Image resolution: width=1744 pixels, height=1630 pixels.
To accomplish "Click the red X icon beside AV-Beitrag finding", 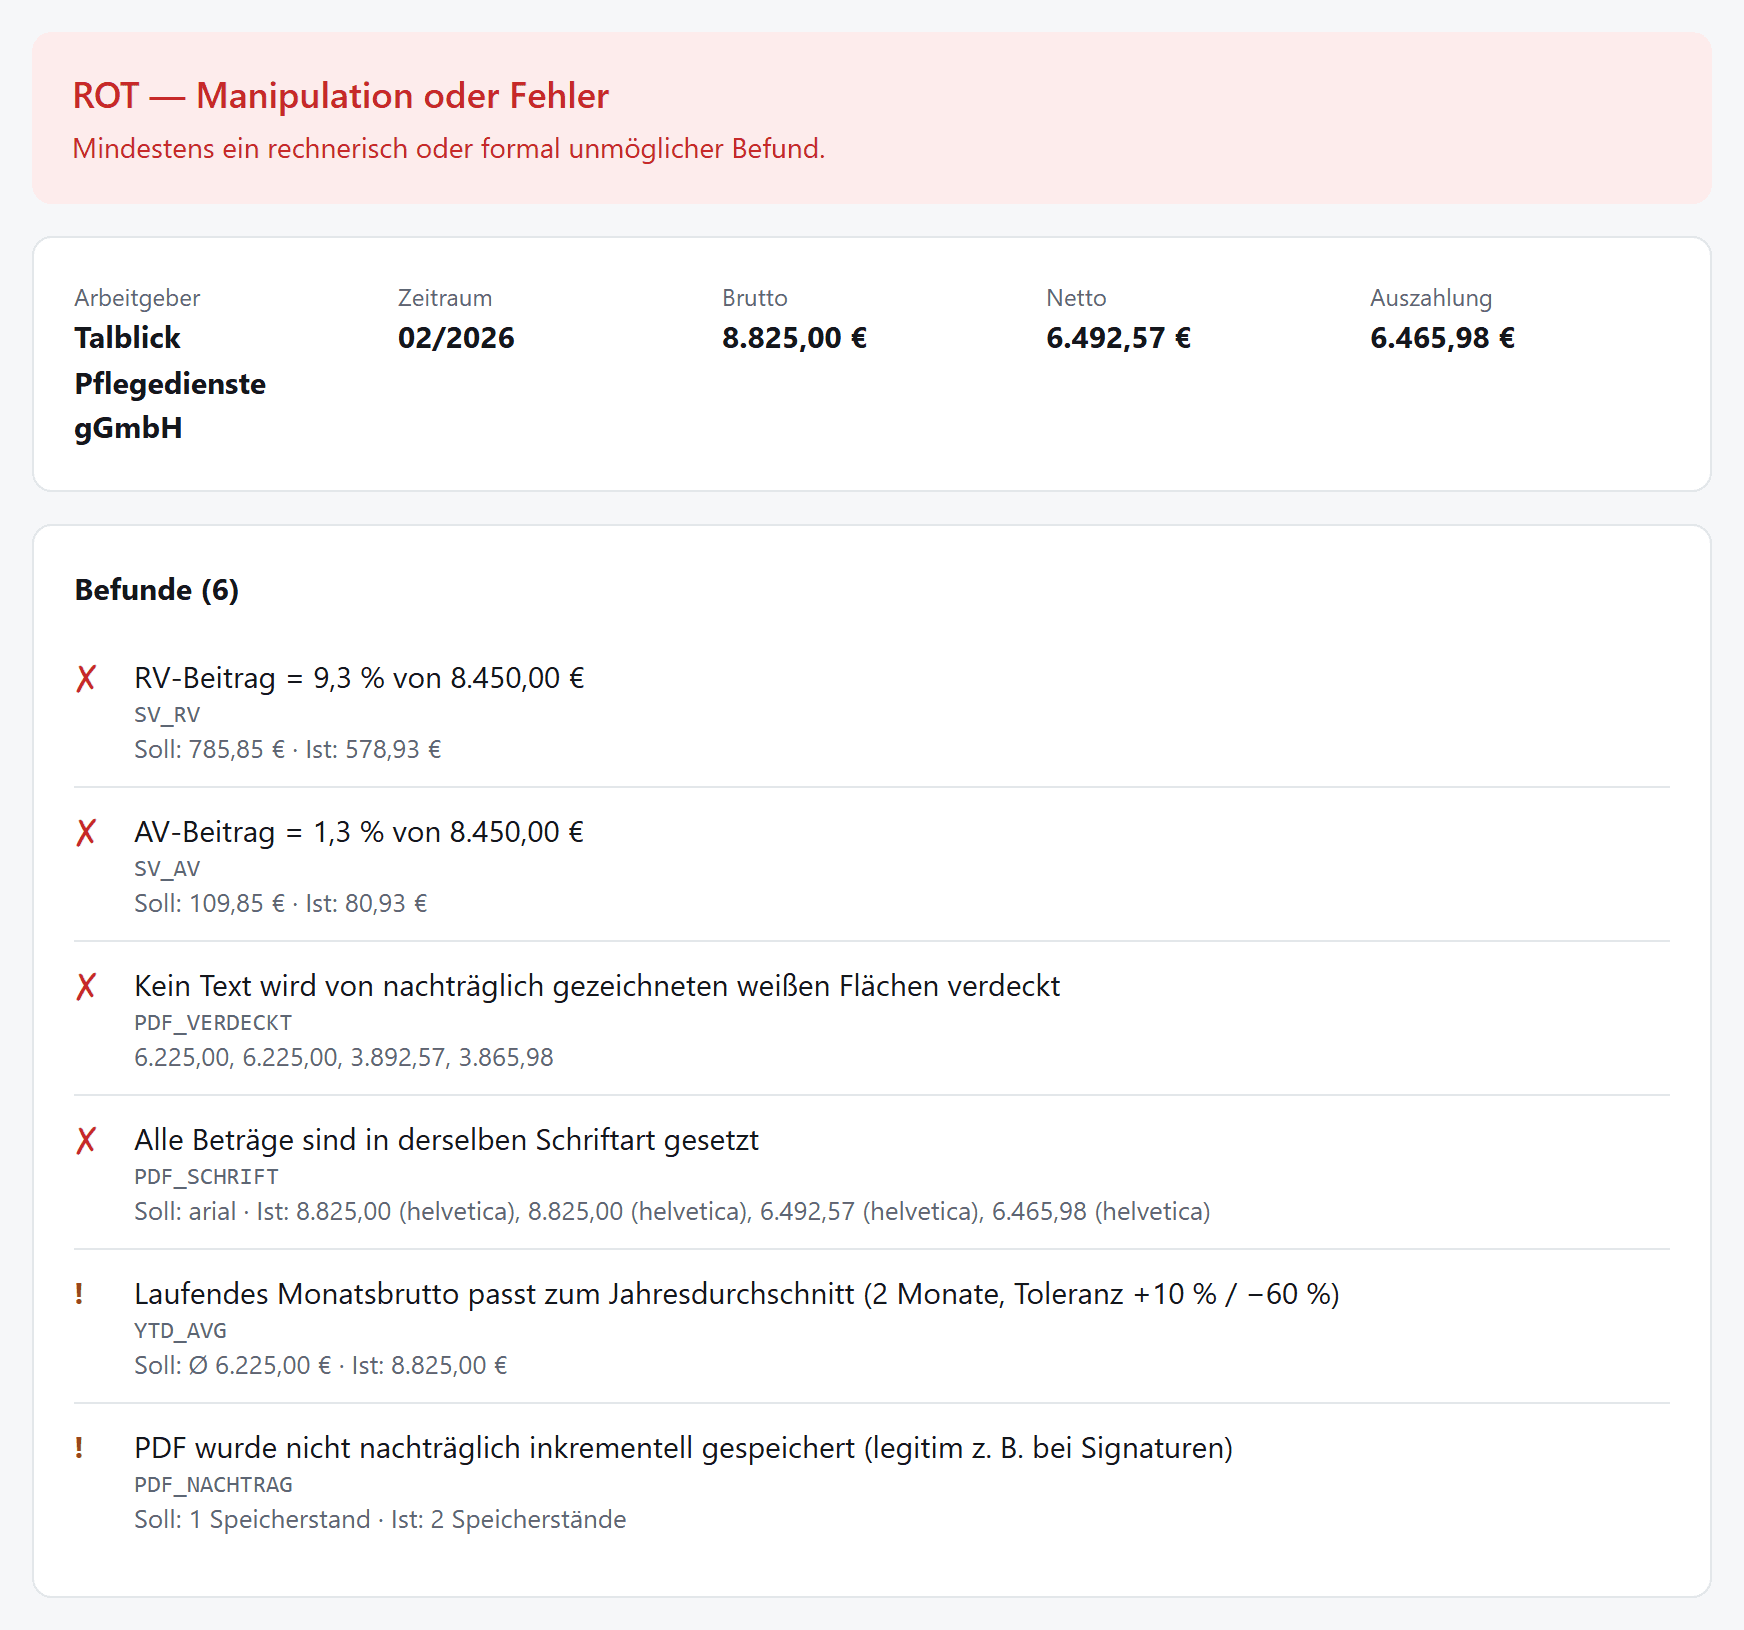I will click(x=86, y=833).
